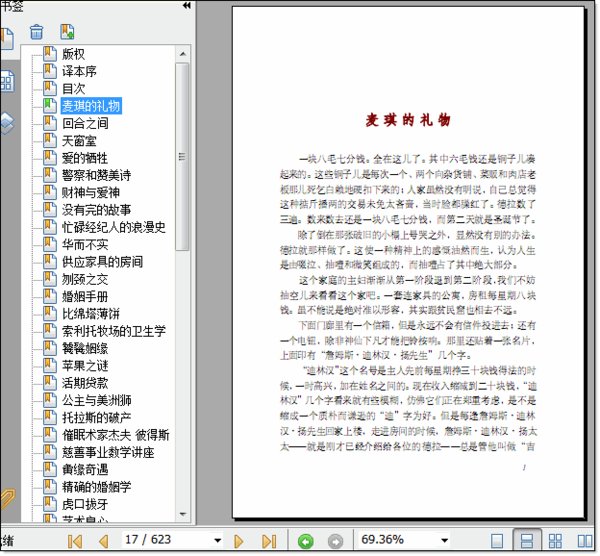Screen dimensions: 600x556
Task: Click the gray next view button
Action: [336, 541]
